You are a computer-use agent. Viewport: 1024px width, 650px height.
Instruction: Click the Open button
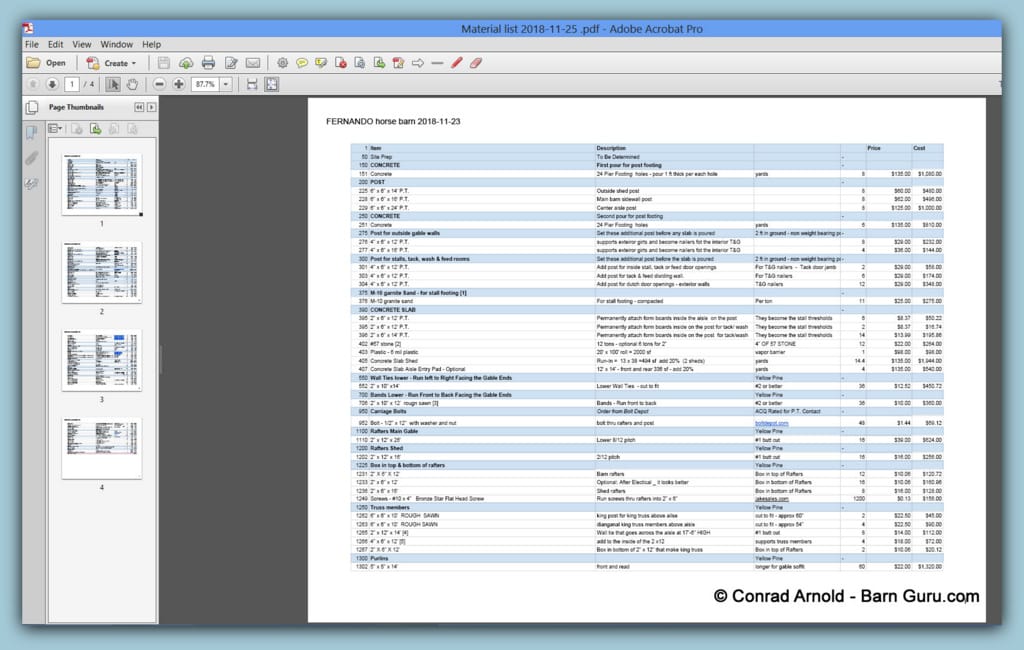point(46,63)
